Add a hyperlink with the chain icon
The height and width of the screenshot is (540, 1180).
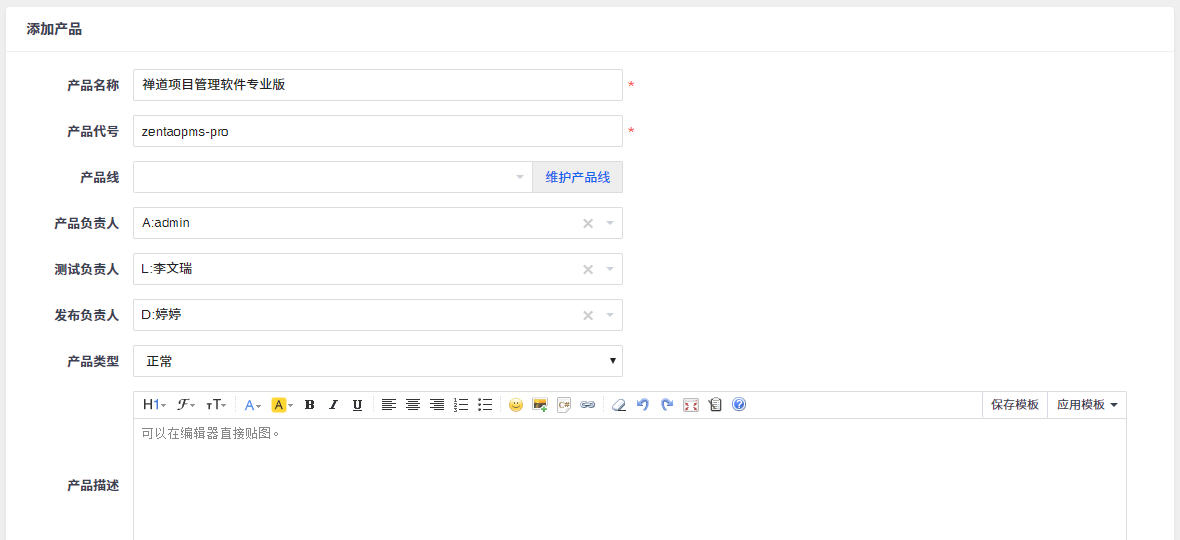pyautogui.click(x=588, y=405)
